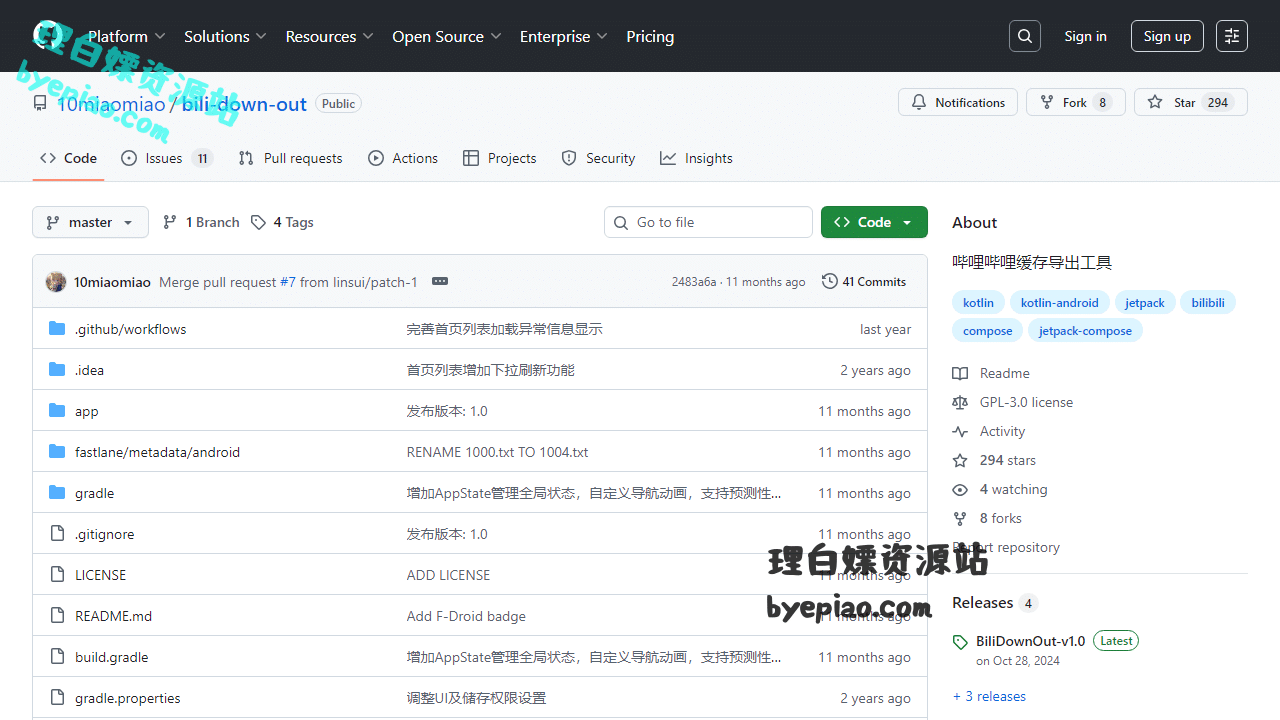Screen dimensions: 1280x720
Task: Click the Notifications bell button
Action: click(958, 102)
